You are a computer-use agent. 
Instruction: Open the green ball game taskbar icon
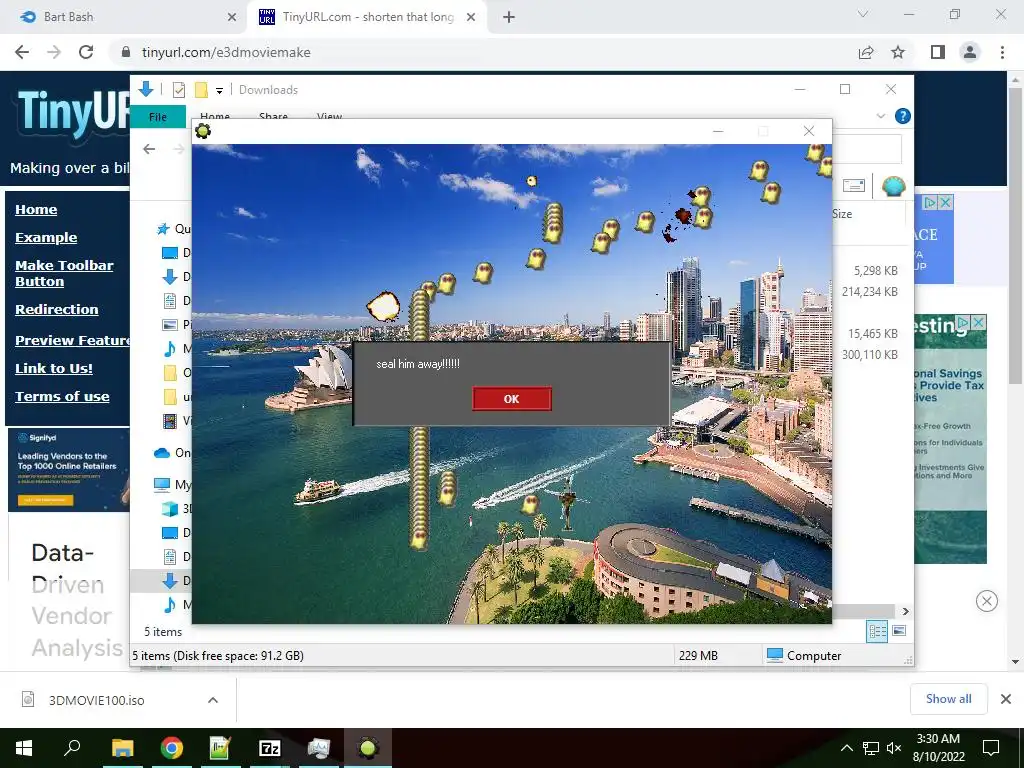click(x=368, y=748)
